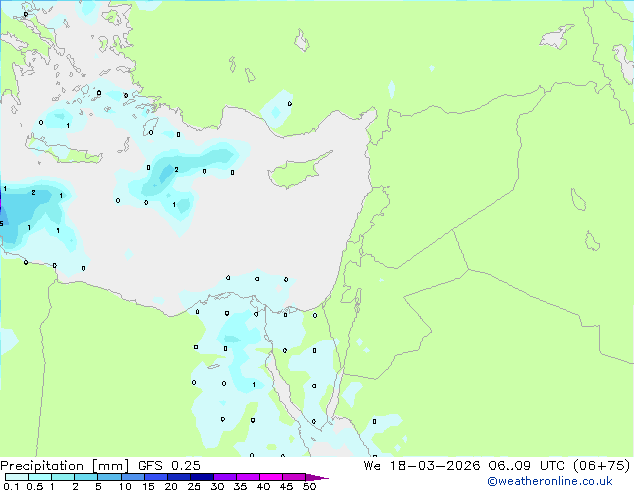Click the "45" legend scale label
Image resolution: width=634 pixels, height=490 pixels.
tap(286, 486)
